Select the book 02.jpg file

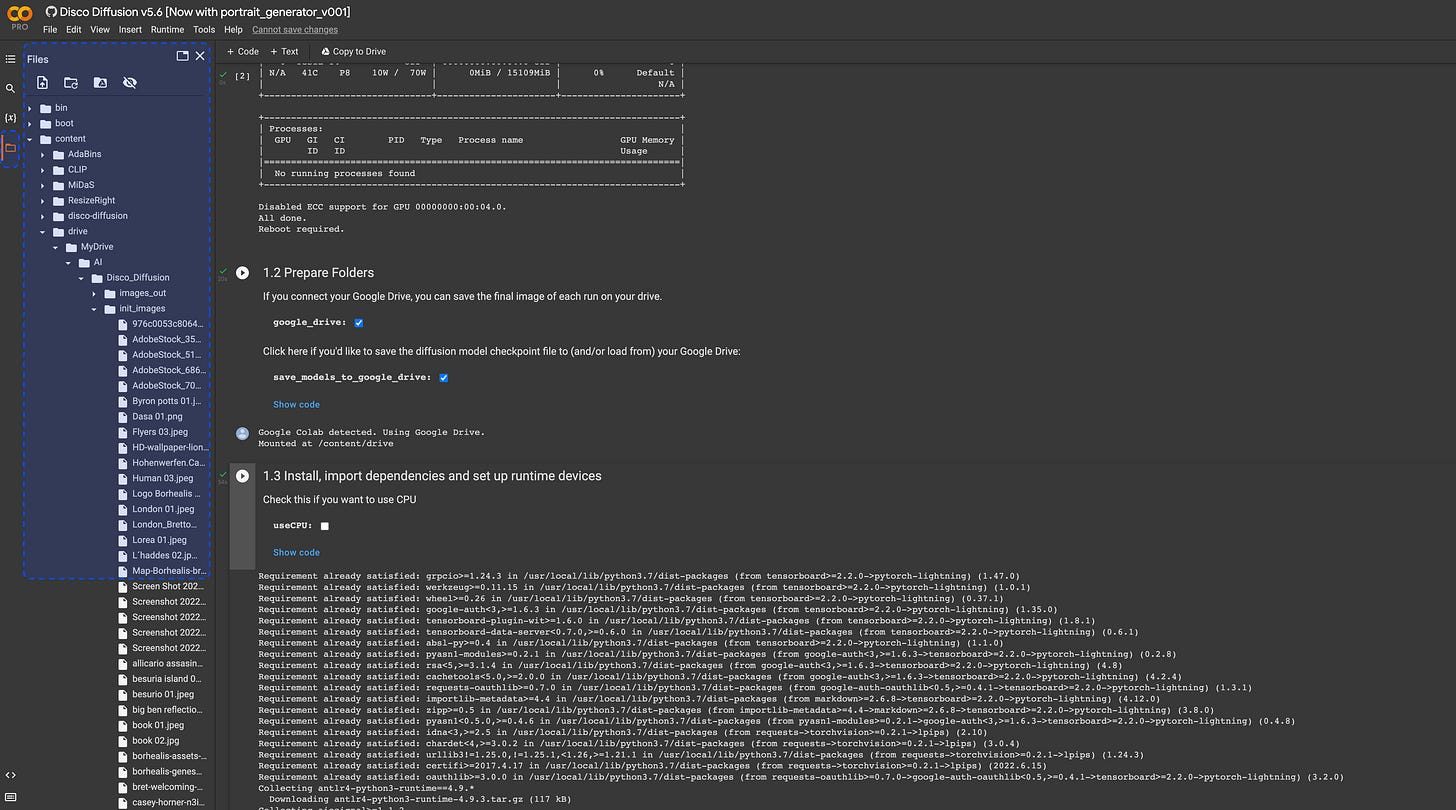156,741
